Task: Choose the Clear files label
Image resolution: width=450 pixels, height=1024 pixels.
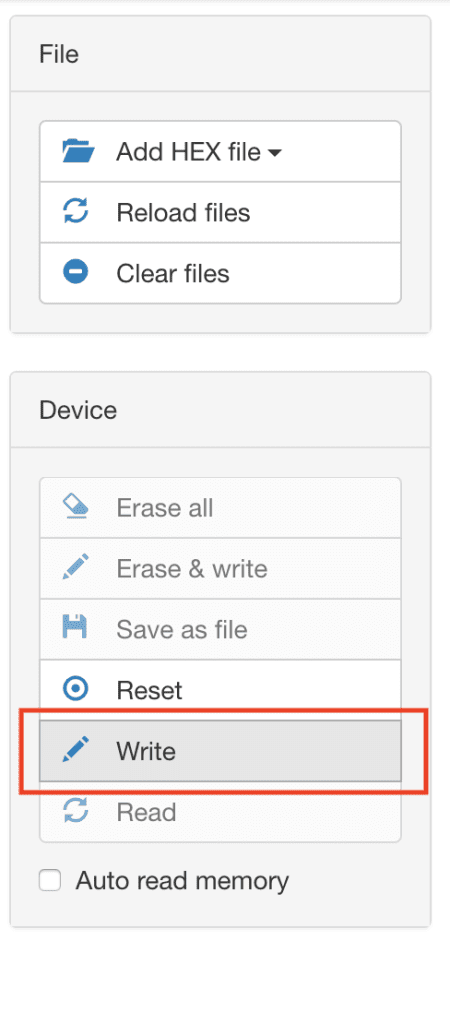Action: (x=173, y=273)
